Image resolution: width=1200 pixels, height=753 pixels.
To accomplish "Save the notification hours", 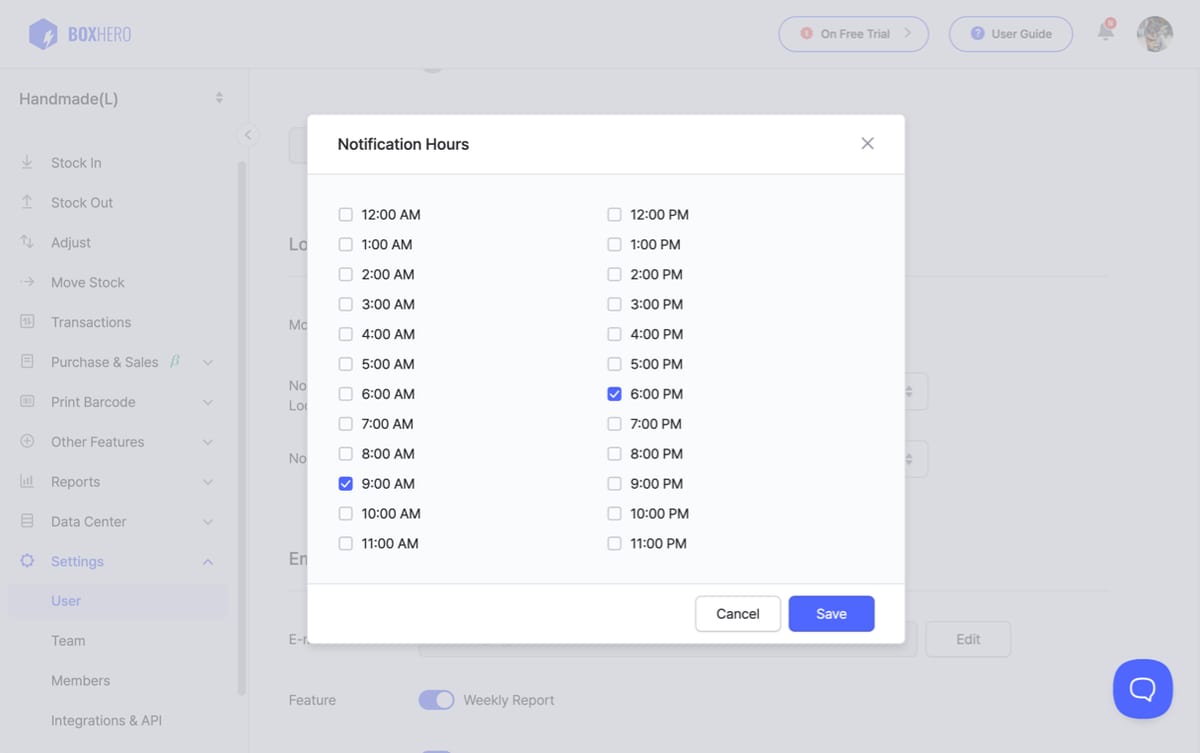I will tap(831, 613).
